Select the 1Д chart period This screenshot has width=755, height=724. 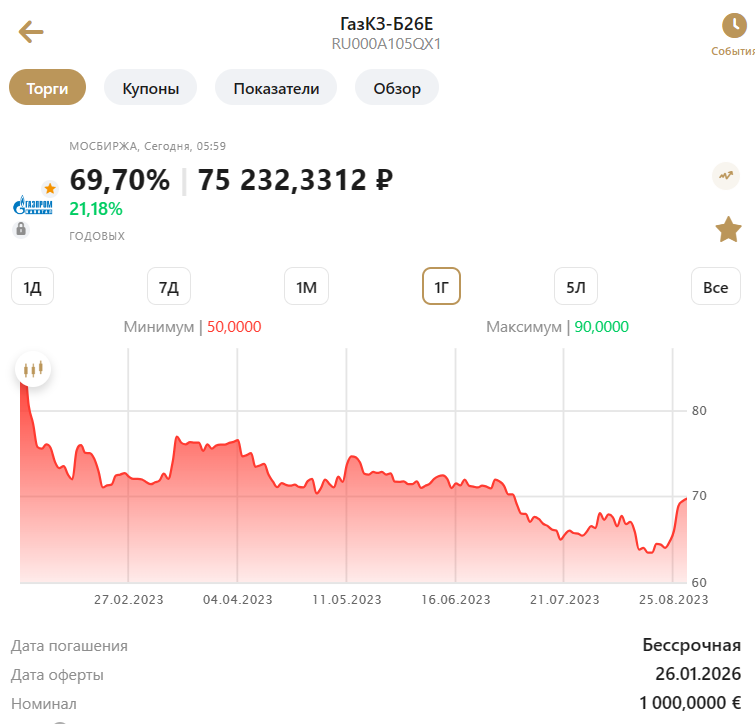[32, 287]
